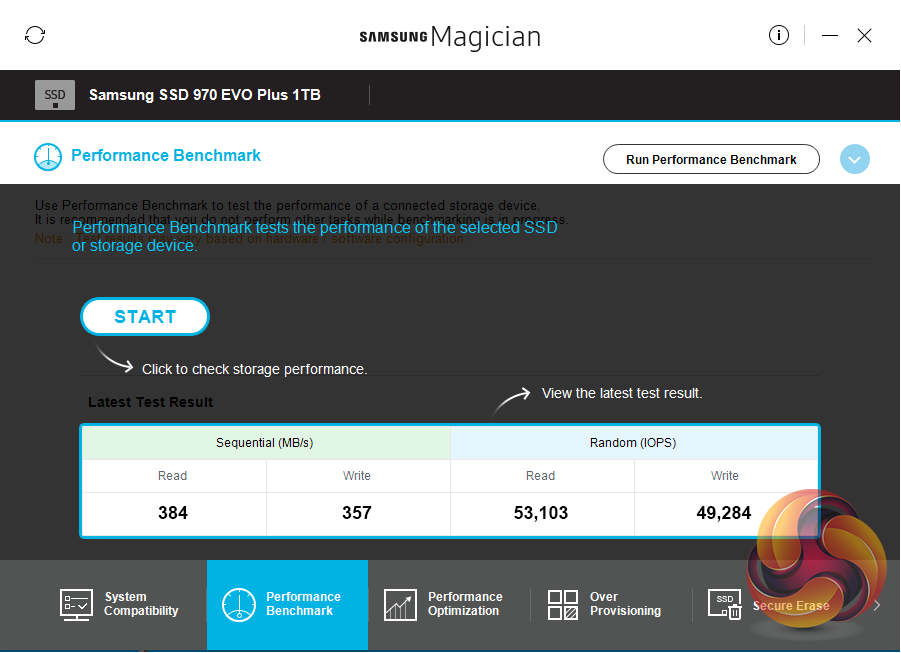This screenshot has height=653, width=901.
Task: Click the refresh icon in title bar
Action: pos(35,35)
